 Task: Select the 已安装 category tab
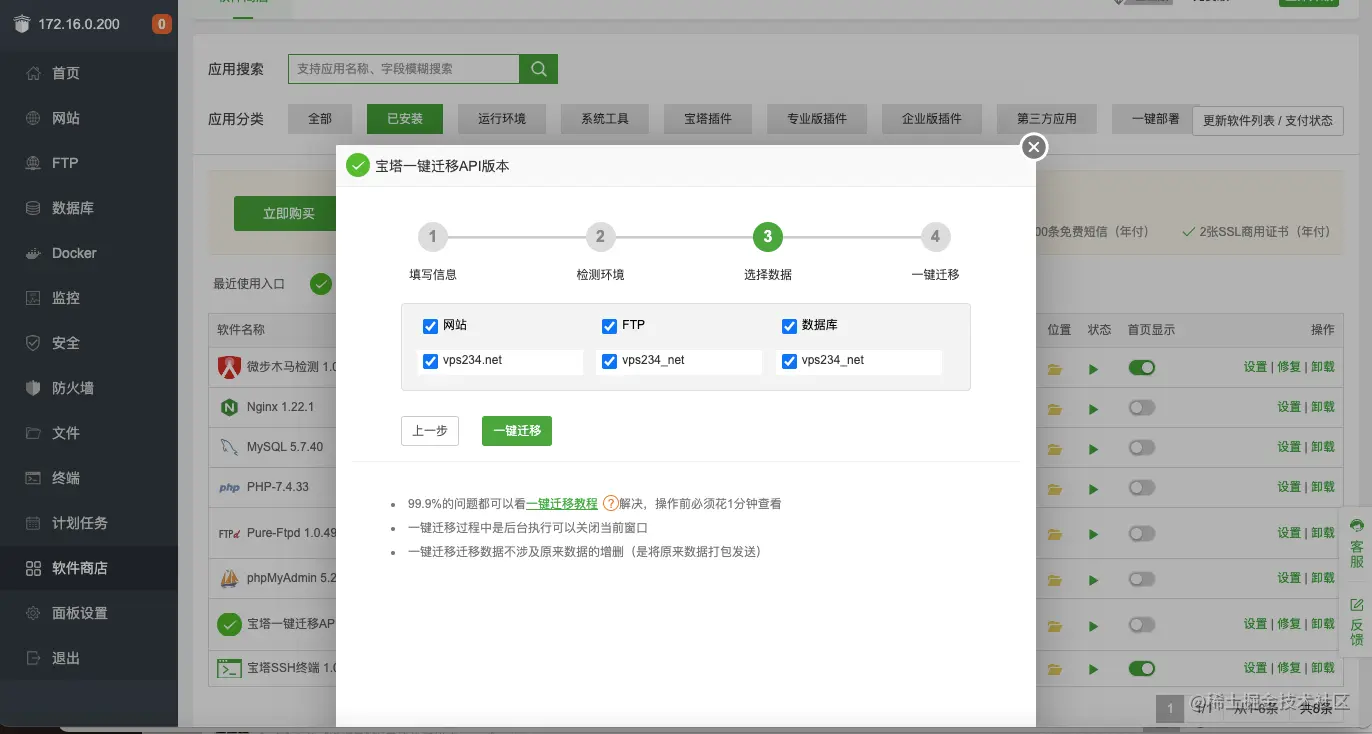[x=404, y=119]
